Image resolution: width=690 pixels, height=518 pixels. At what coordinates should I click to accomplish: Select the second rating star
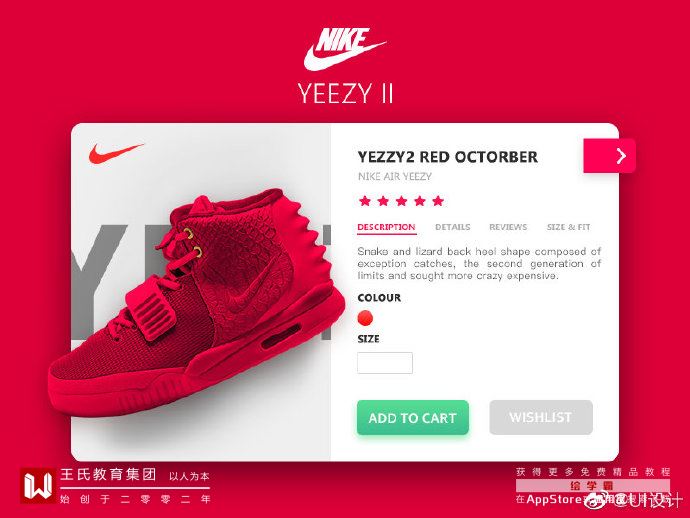[x=383, y=201]
